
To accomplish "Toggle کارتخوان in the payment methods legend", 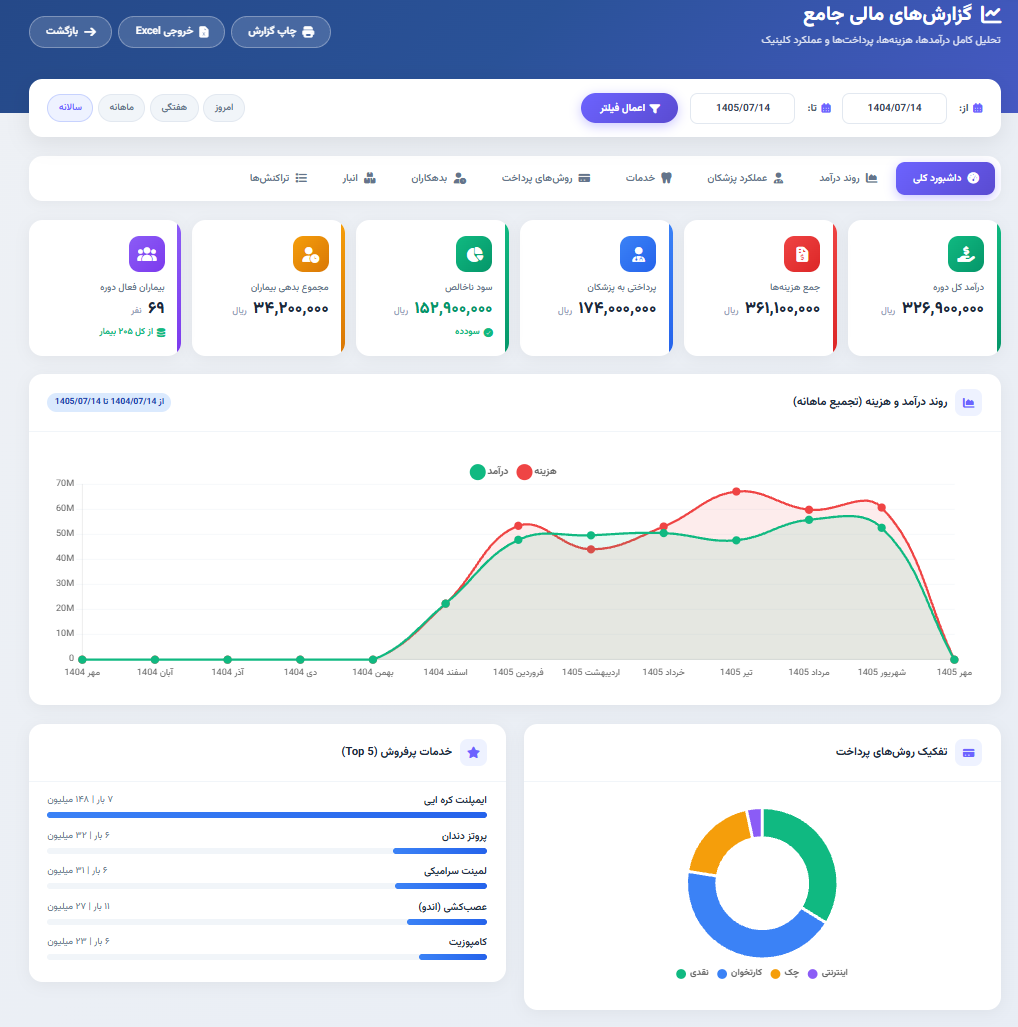I will coord(740,973).
